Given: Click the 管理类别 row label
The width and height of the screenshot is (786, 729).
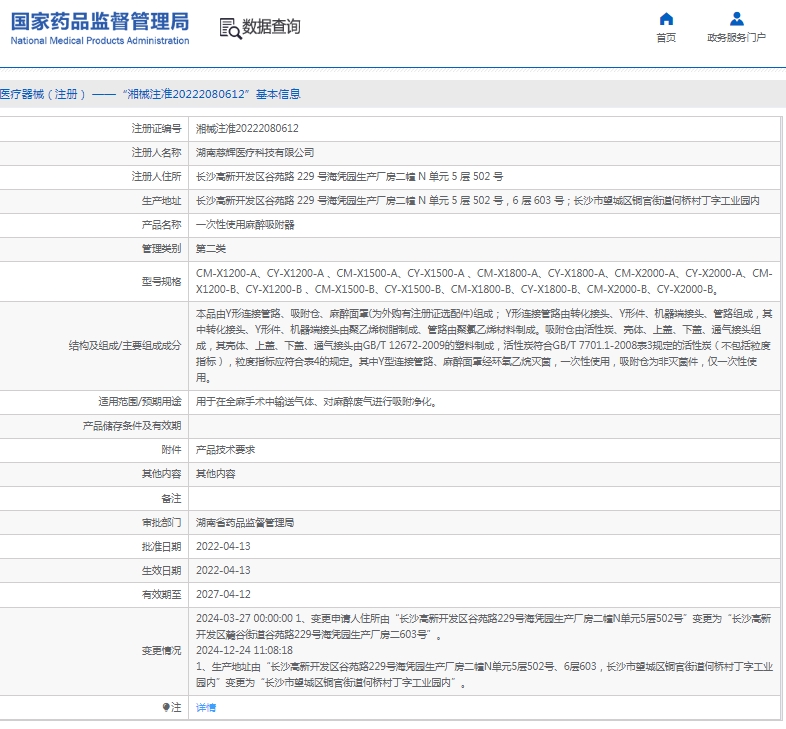Looking at the screenshot, I should click(x=161, y=249).
